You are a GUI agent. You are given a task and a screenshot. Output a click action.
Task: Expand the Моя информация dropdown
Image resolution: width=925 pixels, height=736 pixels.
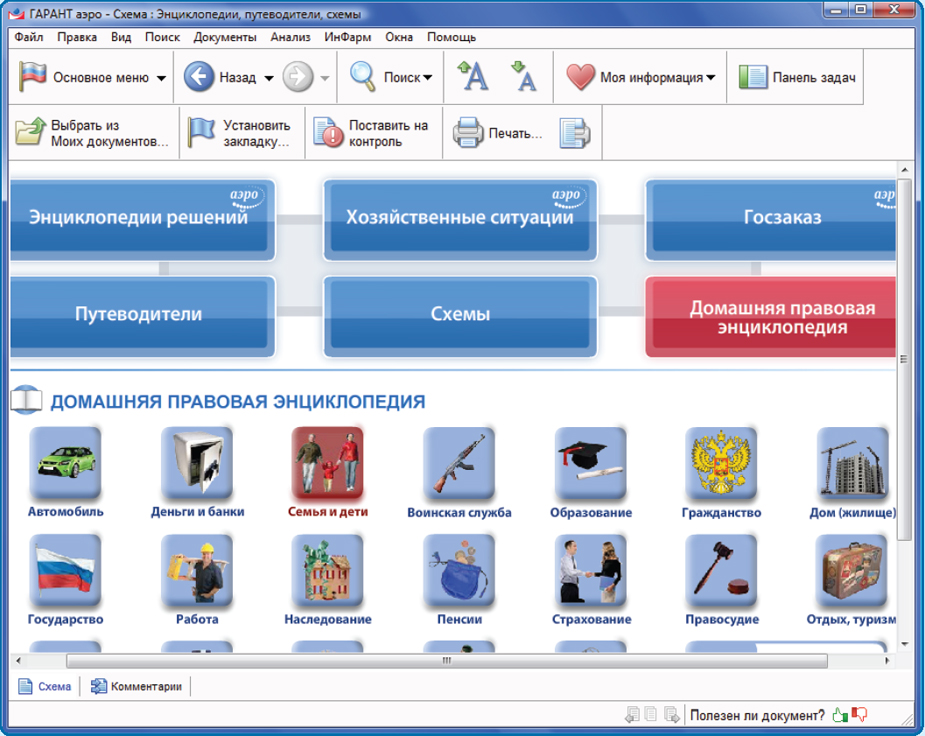(x=710, y=78)
